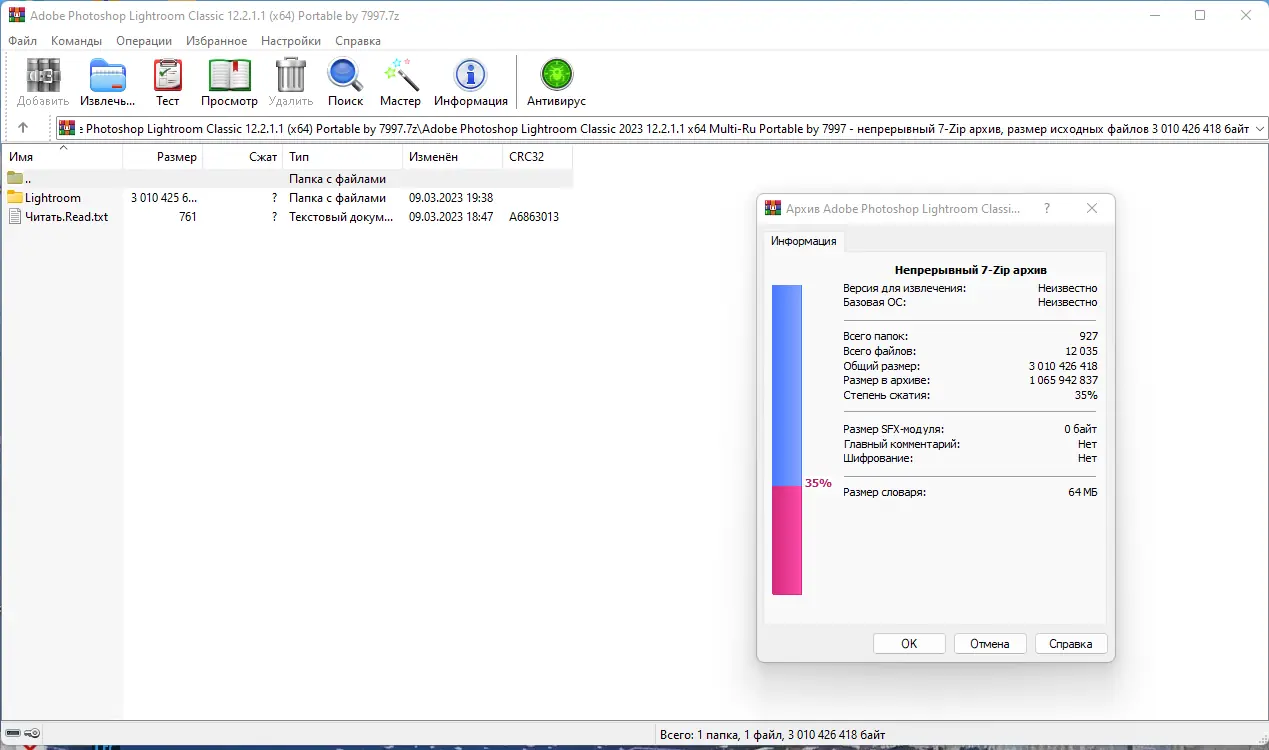Viewport: 1269px width, 750px height.
Task: Click the status bar total summary text
Action: click(x=773, y=735)
